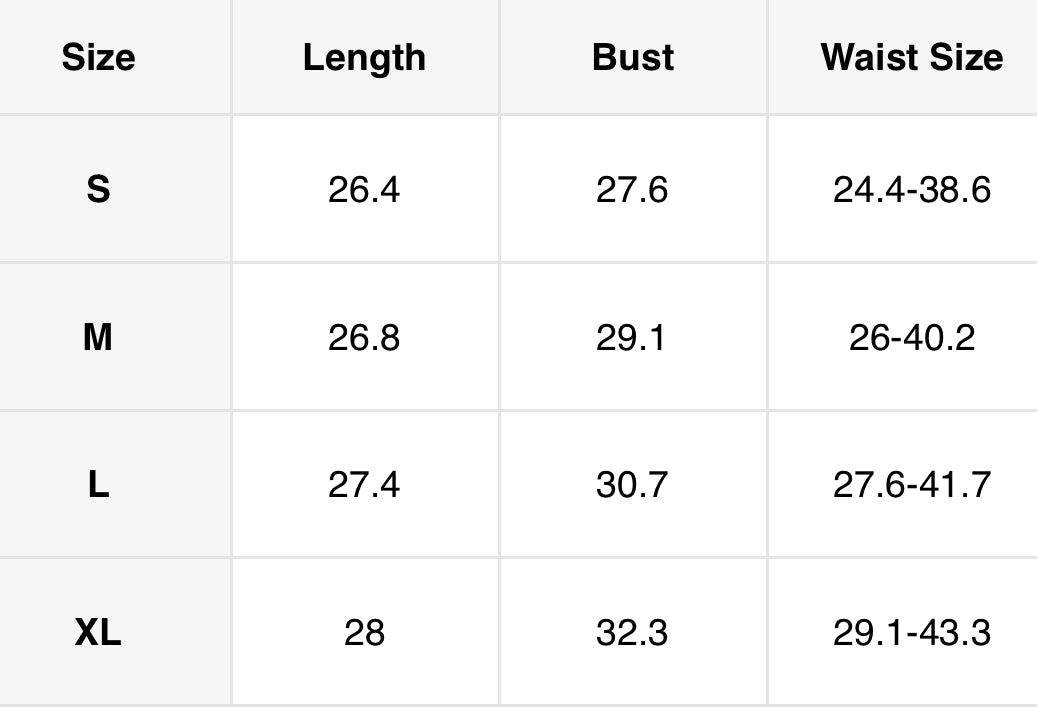This screenshot has height=707, width=1037.
Task: Click the 27.4 length cell
Action: pos(364,485)
